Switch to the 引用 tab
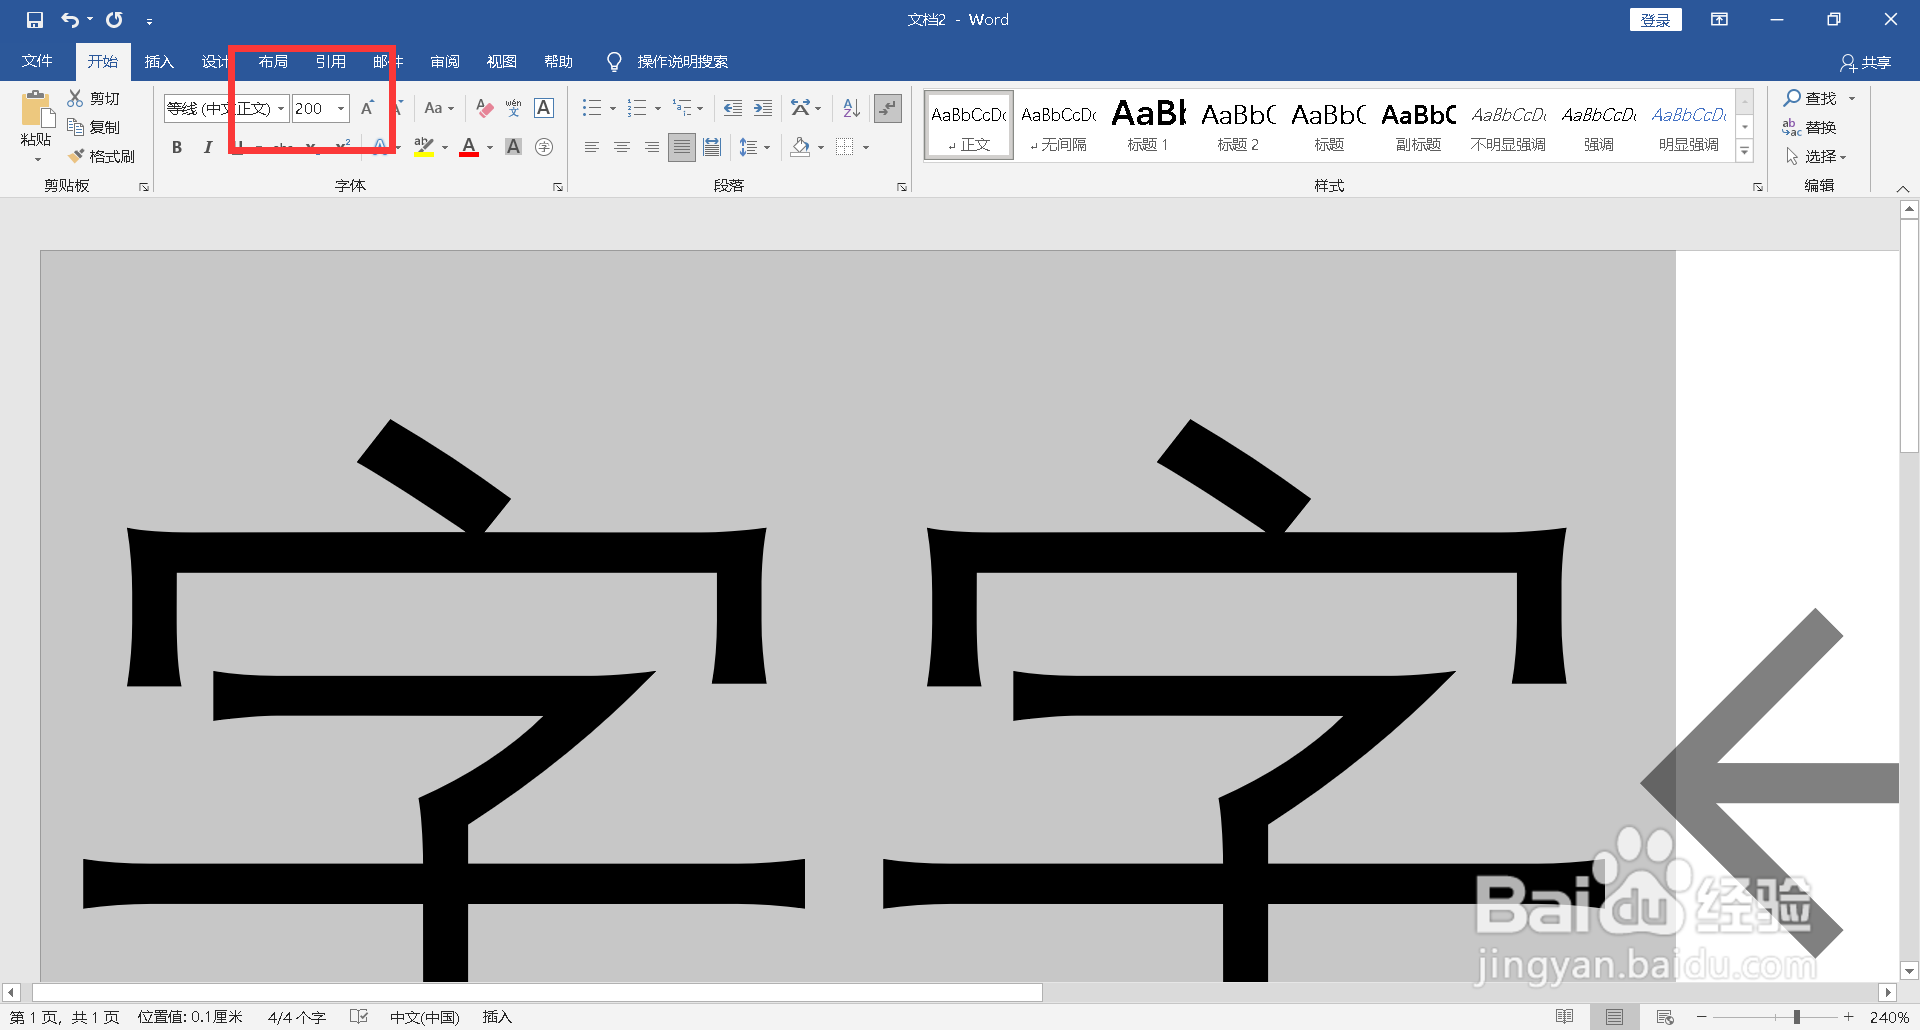 click(331, 62)
